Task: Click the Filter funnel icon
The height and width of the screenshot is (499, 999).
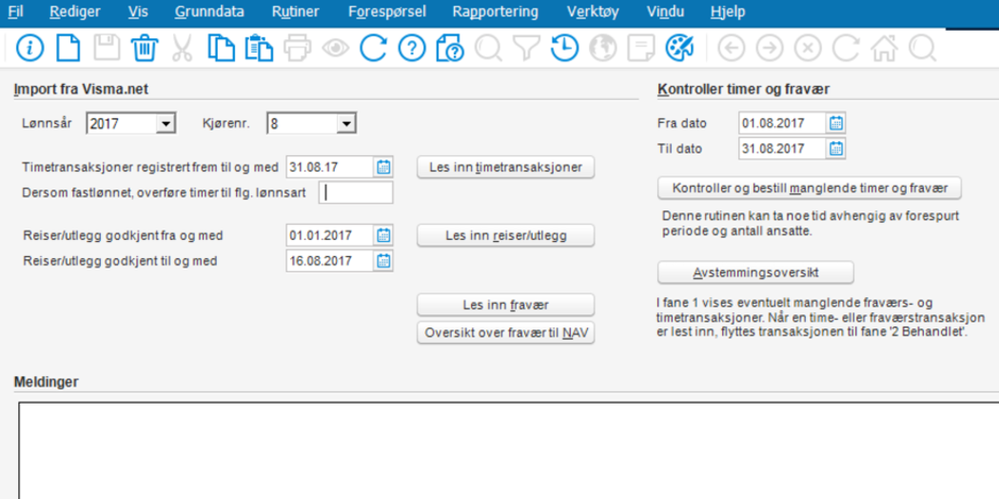Action: pos(526,48)
